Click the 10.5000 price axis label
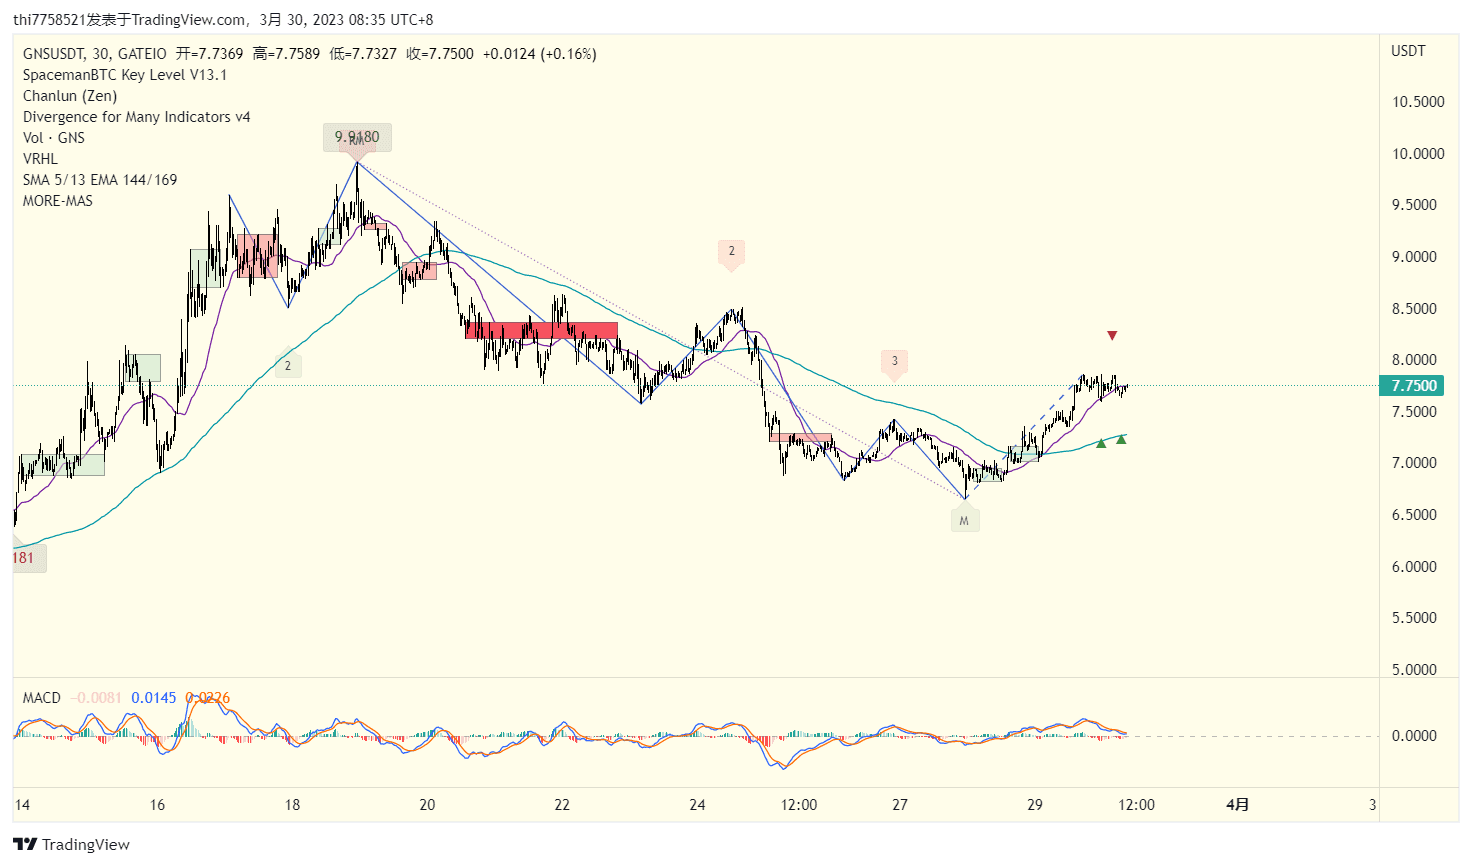1472x866 pixels. point(1418,102)
